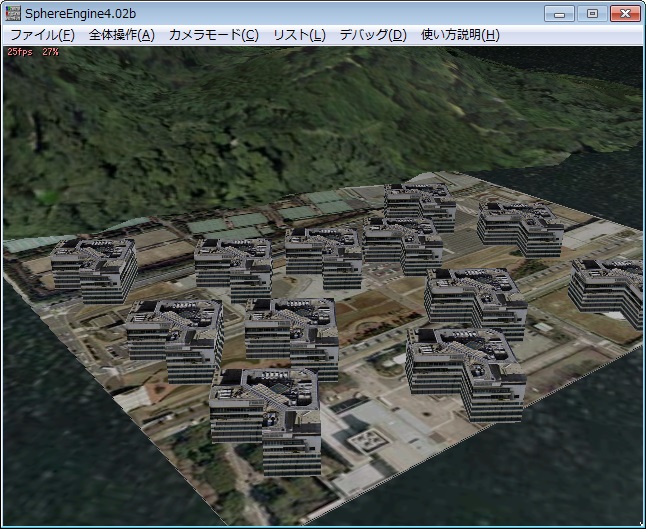Viewport: 646px width, 529px height.
Task: Click the 25fps counter text
Action: click(20, 52)
